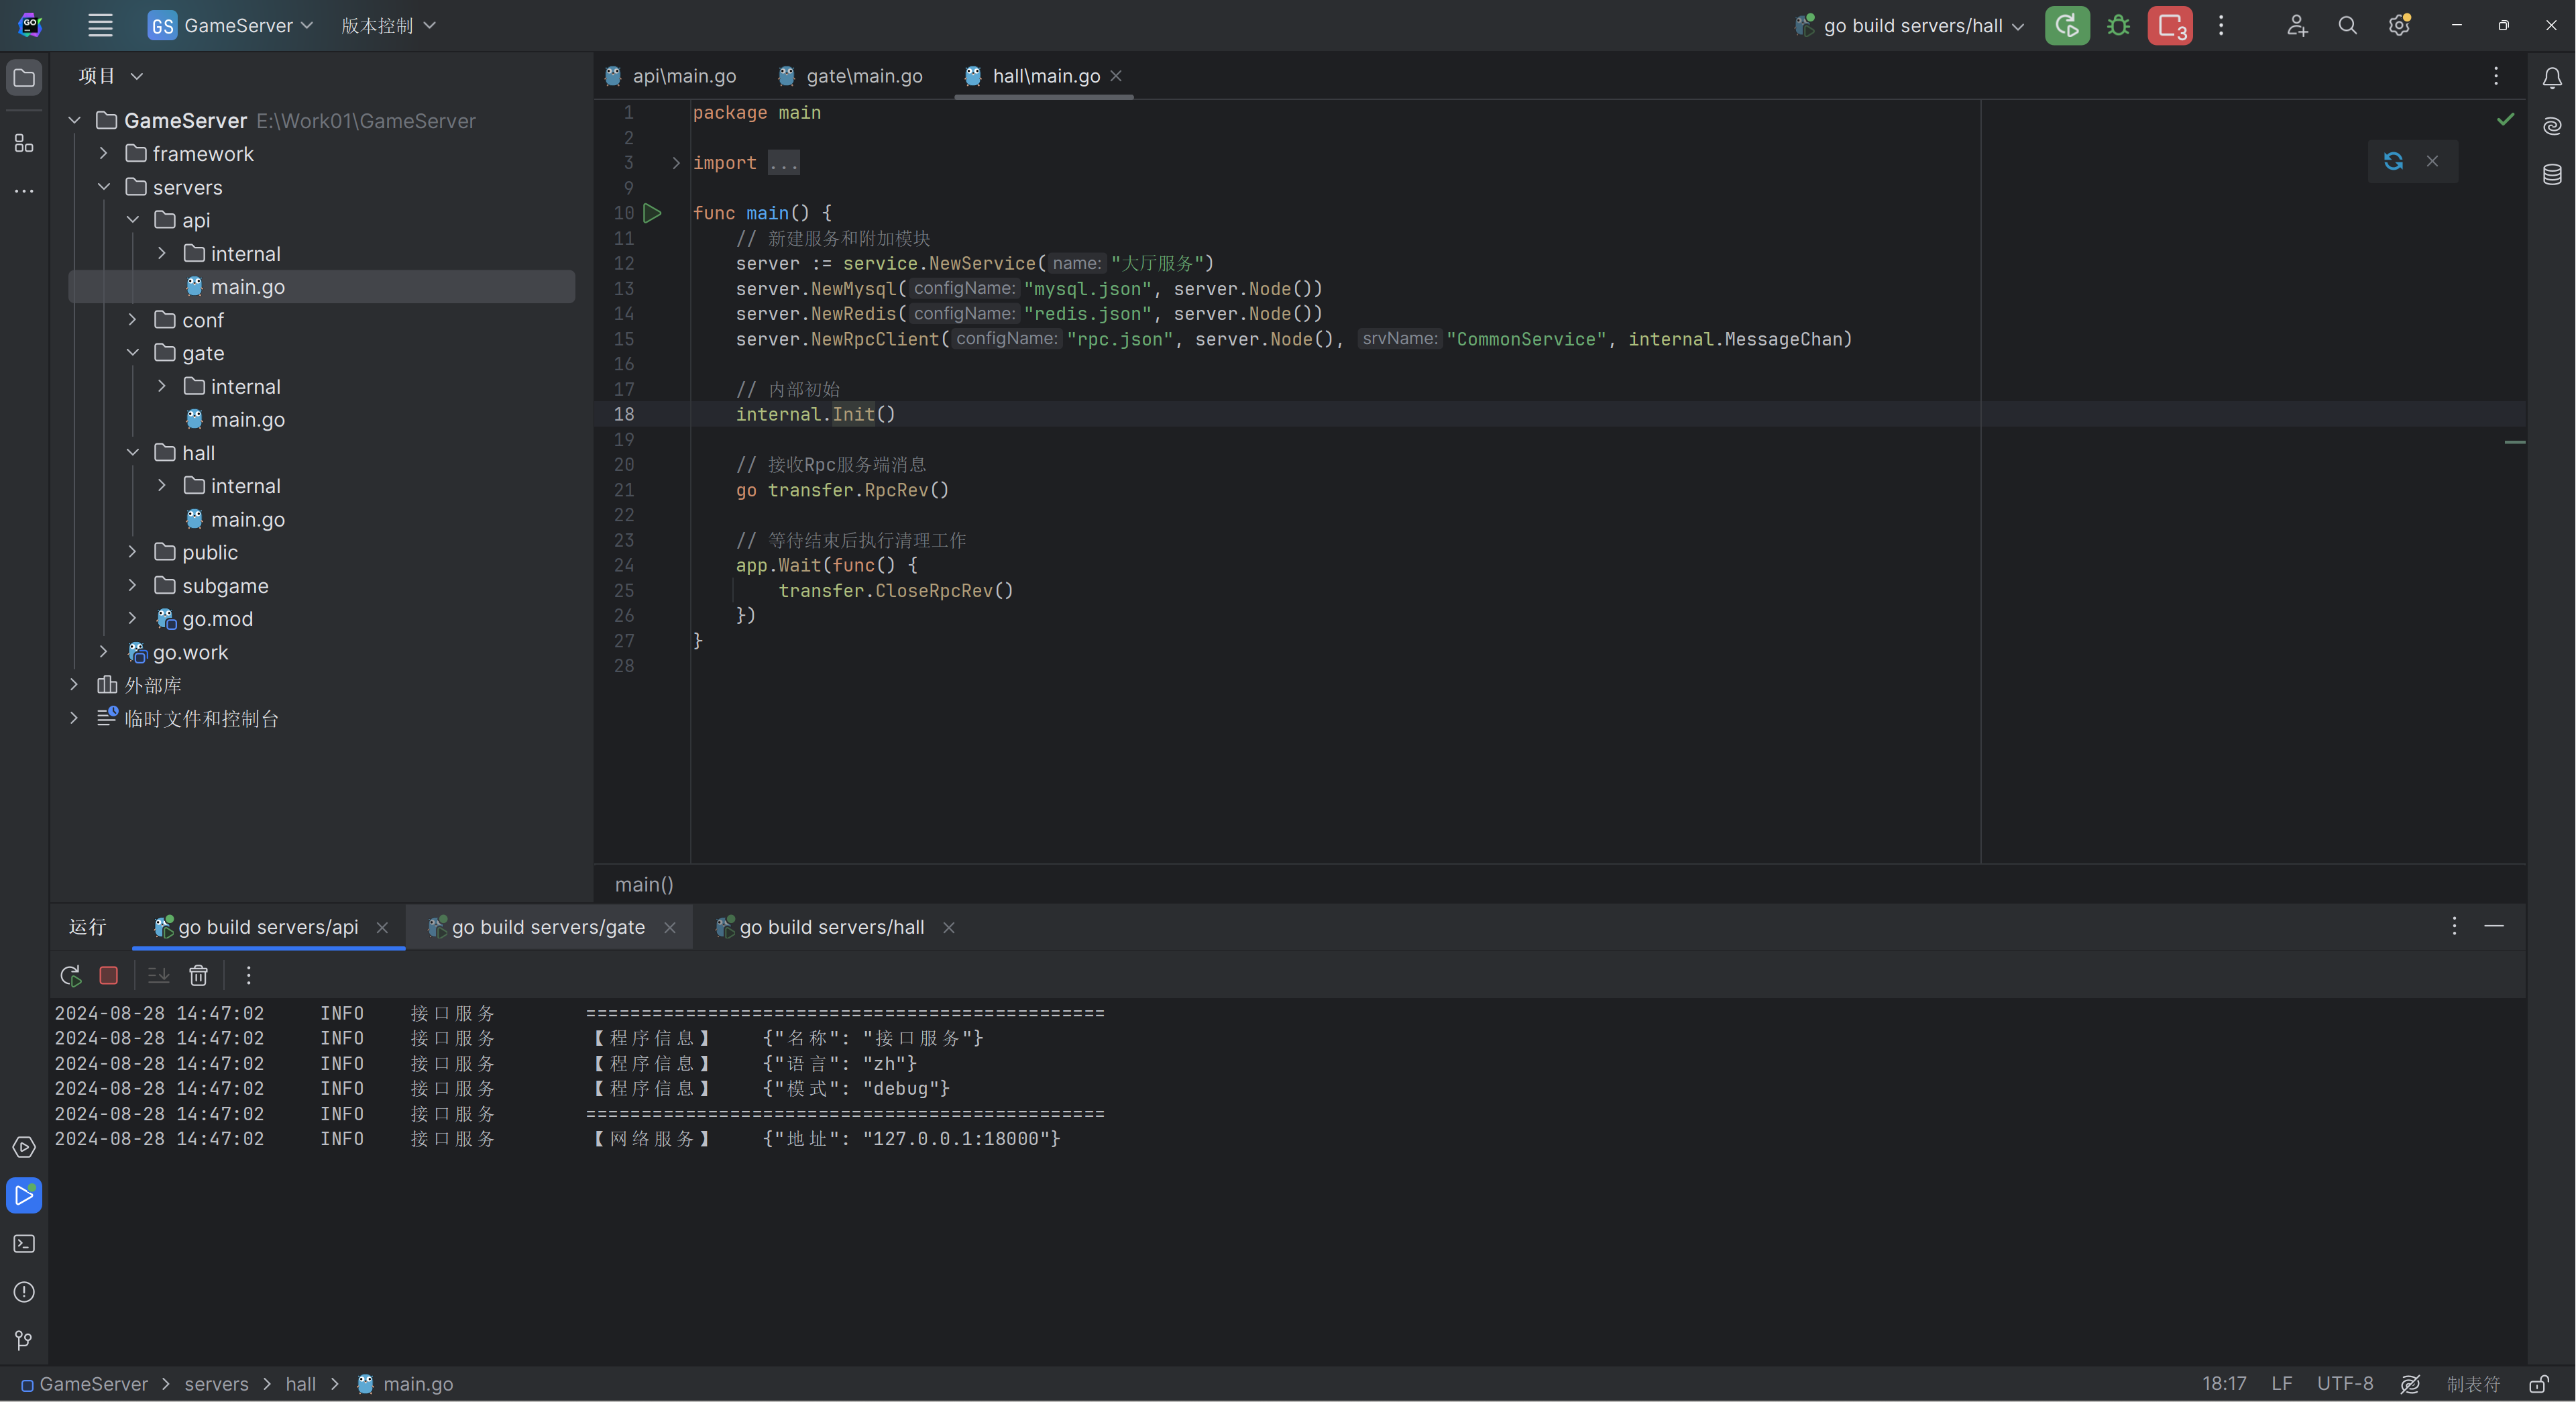Viewport: 2576px width, 1402px height.
Task: Click Clear All trash icon in console
Action: [198, 975]
